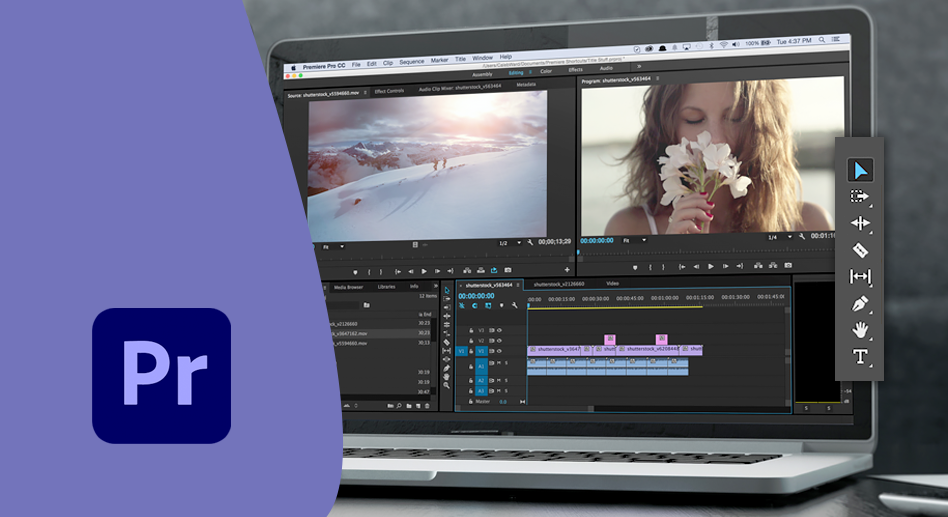Click Export Frame camera in Program monitor
This screenshot has height=517, width=948.
(x=788, y=265)
